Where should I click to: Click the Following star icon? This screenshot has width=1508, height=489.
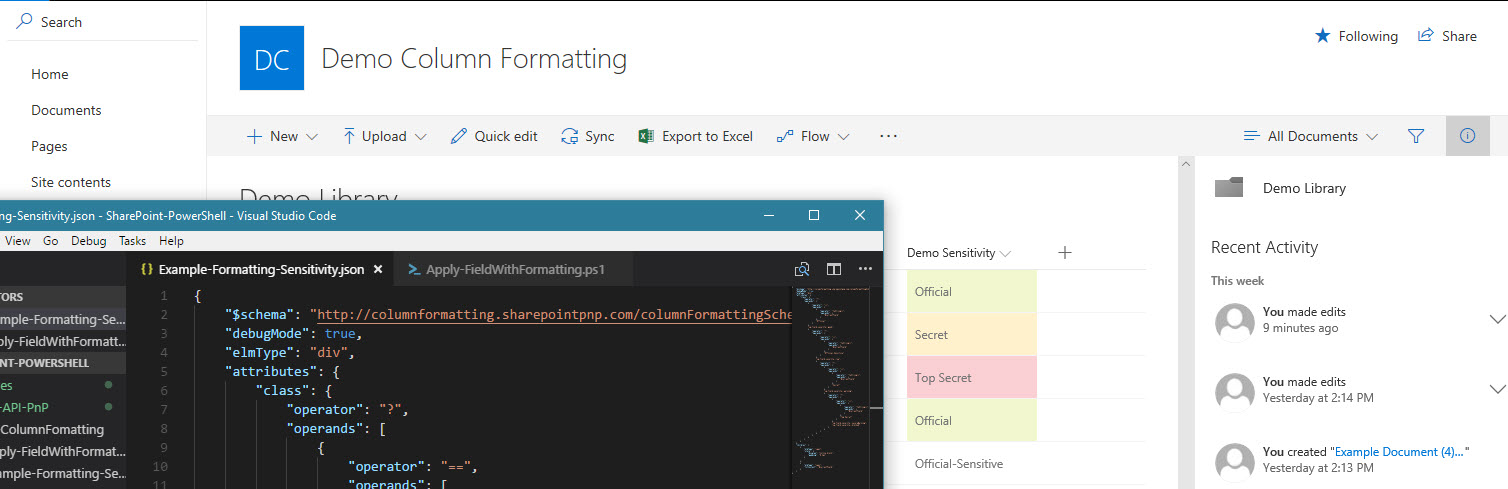pyautogui.click(x=1322, y=36)
